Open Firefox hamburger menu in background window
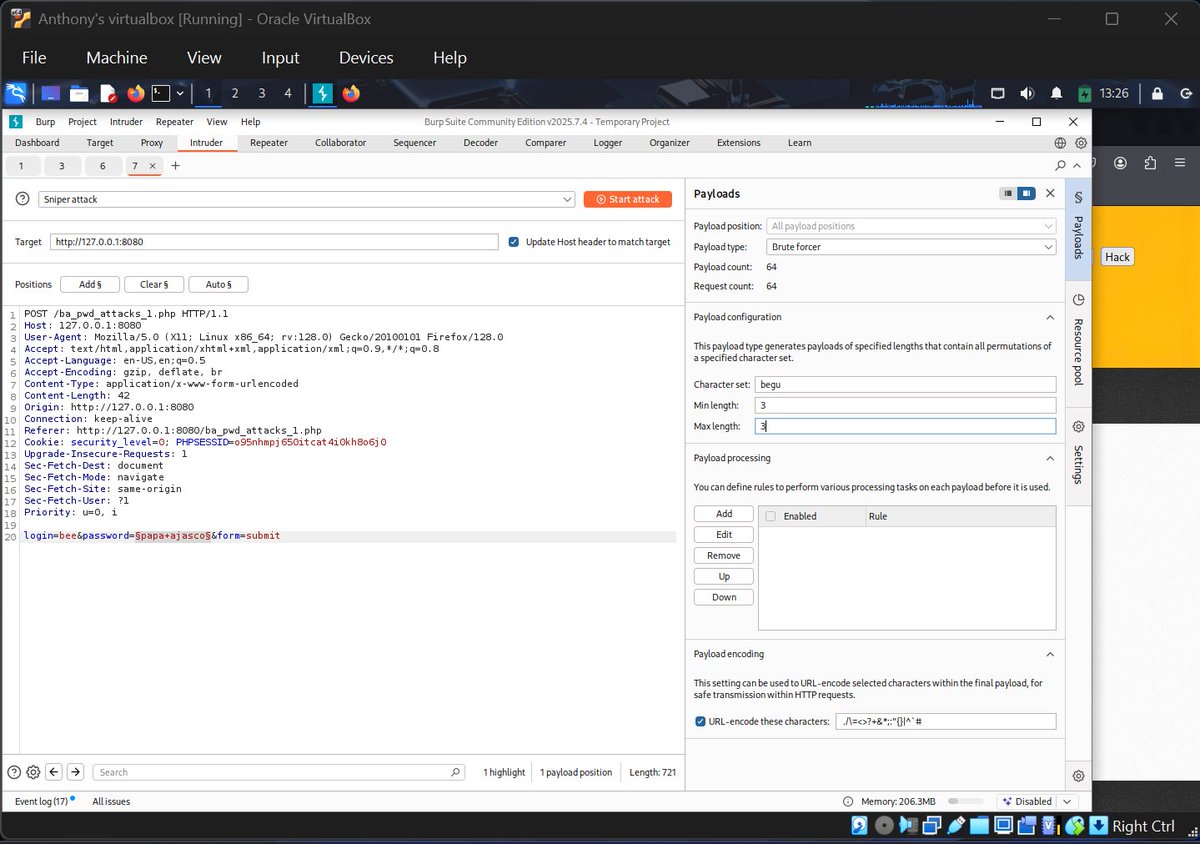 pyautogui.click(x=1181, y=162)
